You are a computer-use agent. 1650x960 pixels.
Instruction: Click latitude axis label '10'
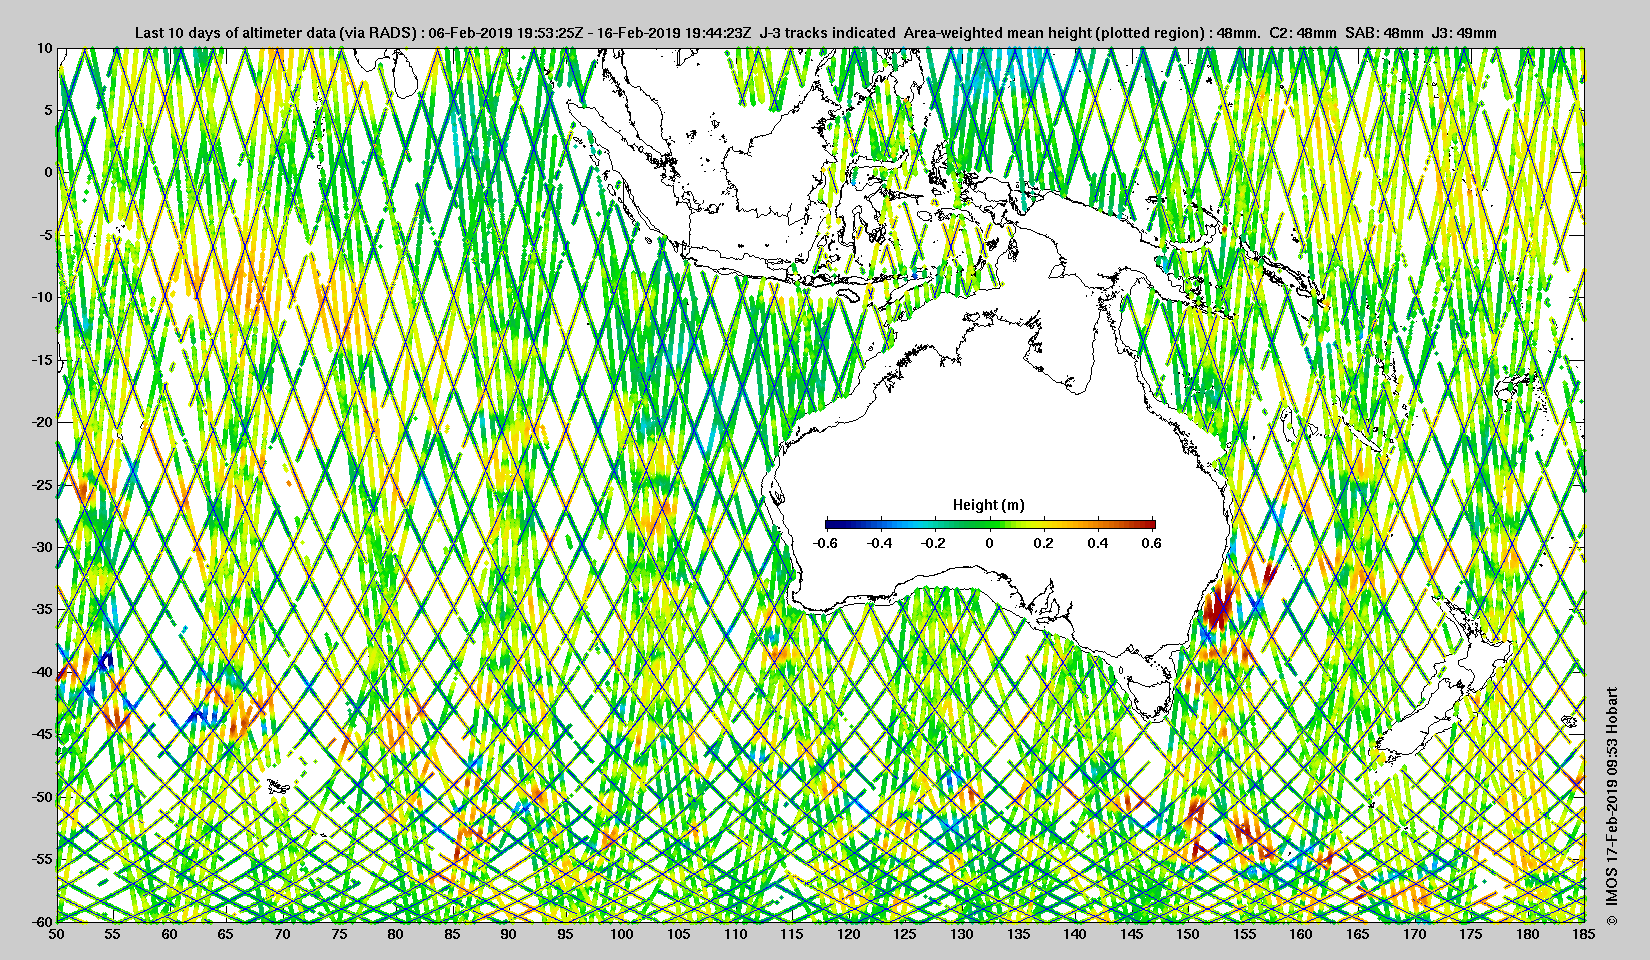coord(44,48)
